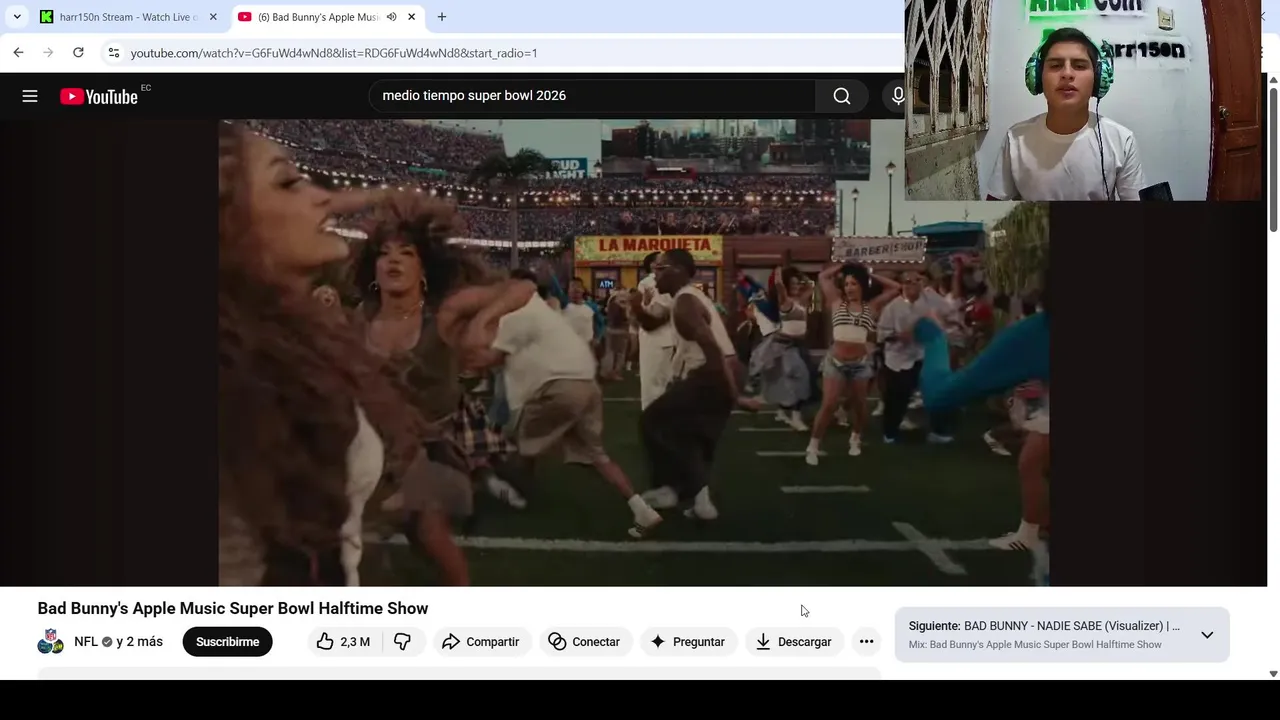Like the video showing 2,3 M
Image resolution: width=1280 pixels, height=720 pixels.
point(343,642)
